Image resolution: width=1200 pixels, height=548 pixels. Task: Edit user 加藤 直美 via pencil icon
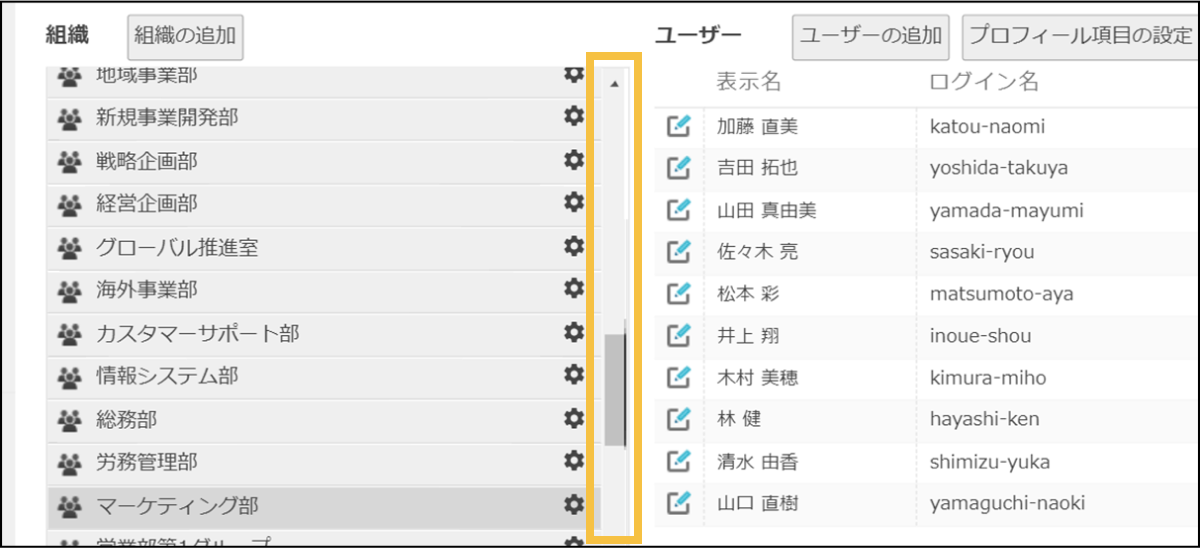pyautogui.click(x=679, y=126)
